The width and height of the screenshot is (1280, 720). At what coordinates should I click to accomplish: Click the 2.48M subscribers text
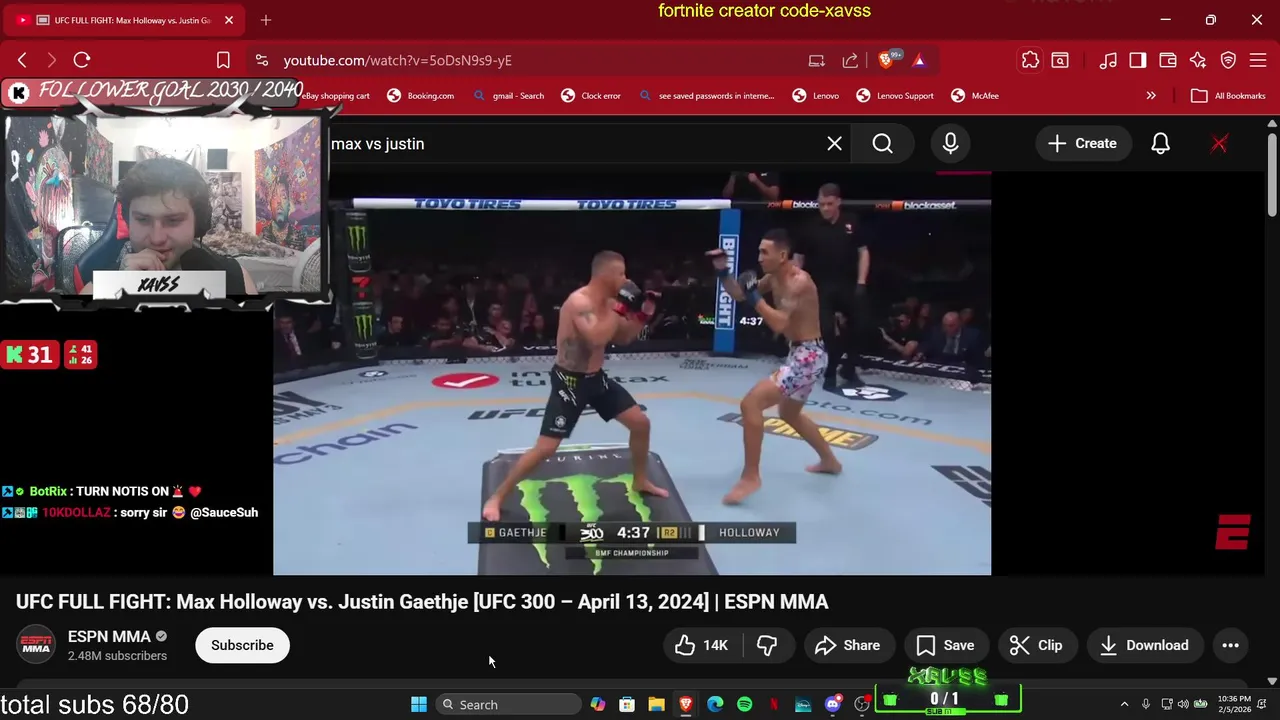pyautogui.click(x=117, y=656)
